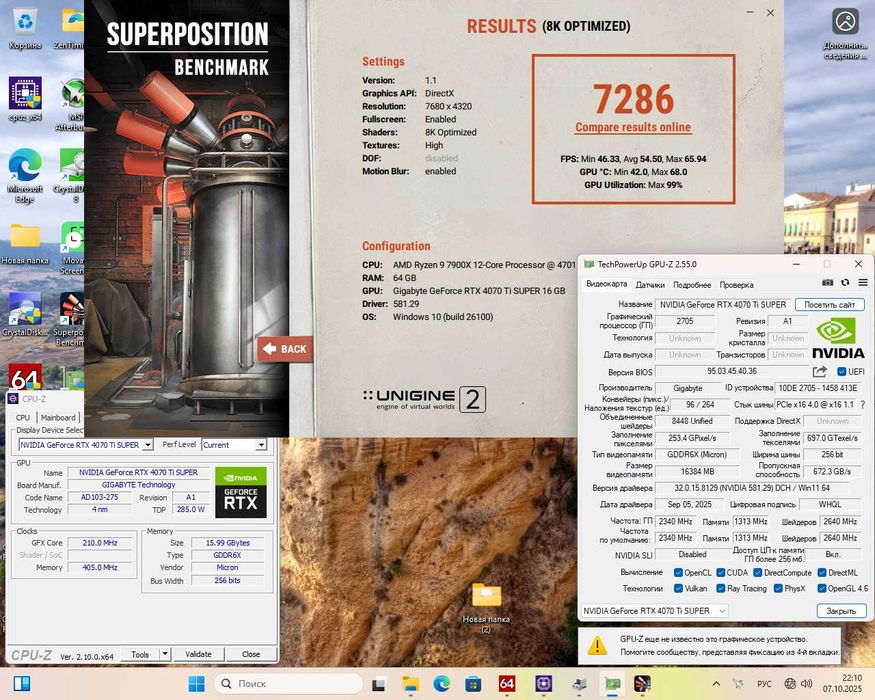
Task: Open Task View on the taskbar
Action: coord(379,683)
